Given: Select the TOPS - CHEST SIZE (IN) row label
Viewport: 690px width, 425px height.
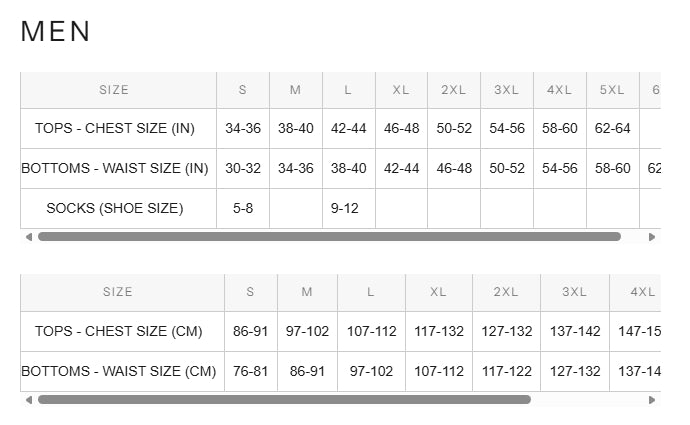Looking at the screenshot, I should (115, 129).
